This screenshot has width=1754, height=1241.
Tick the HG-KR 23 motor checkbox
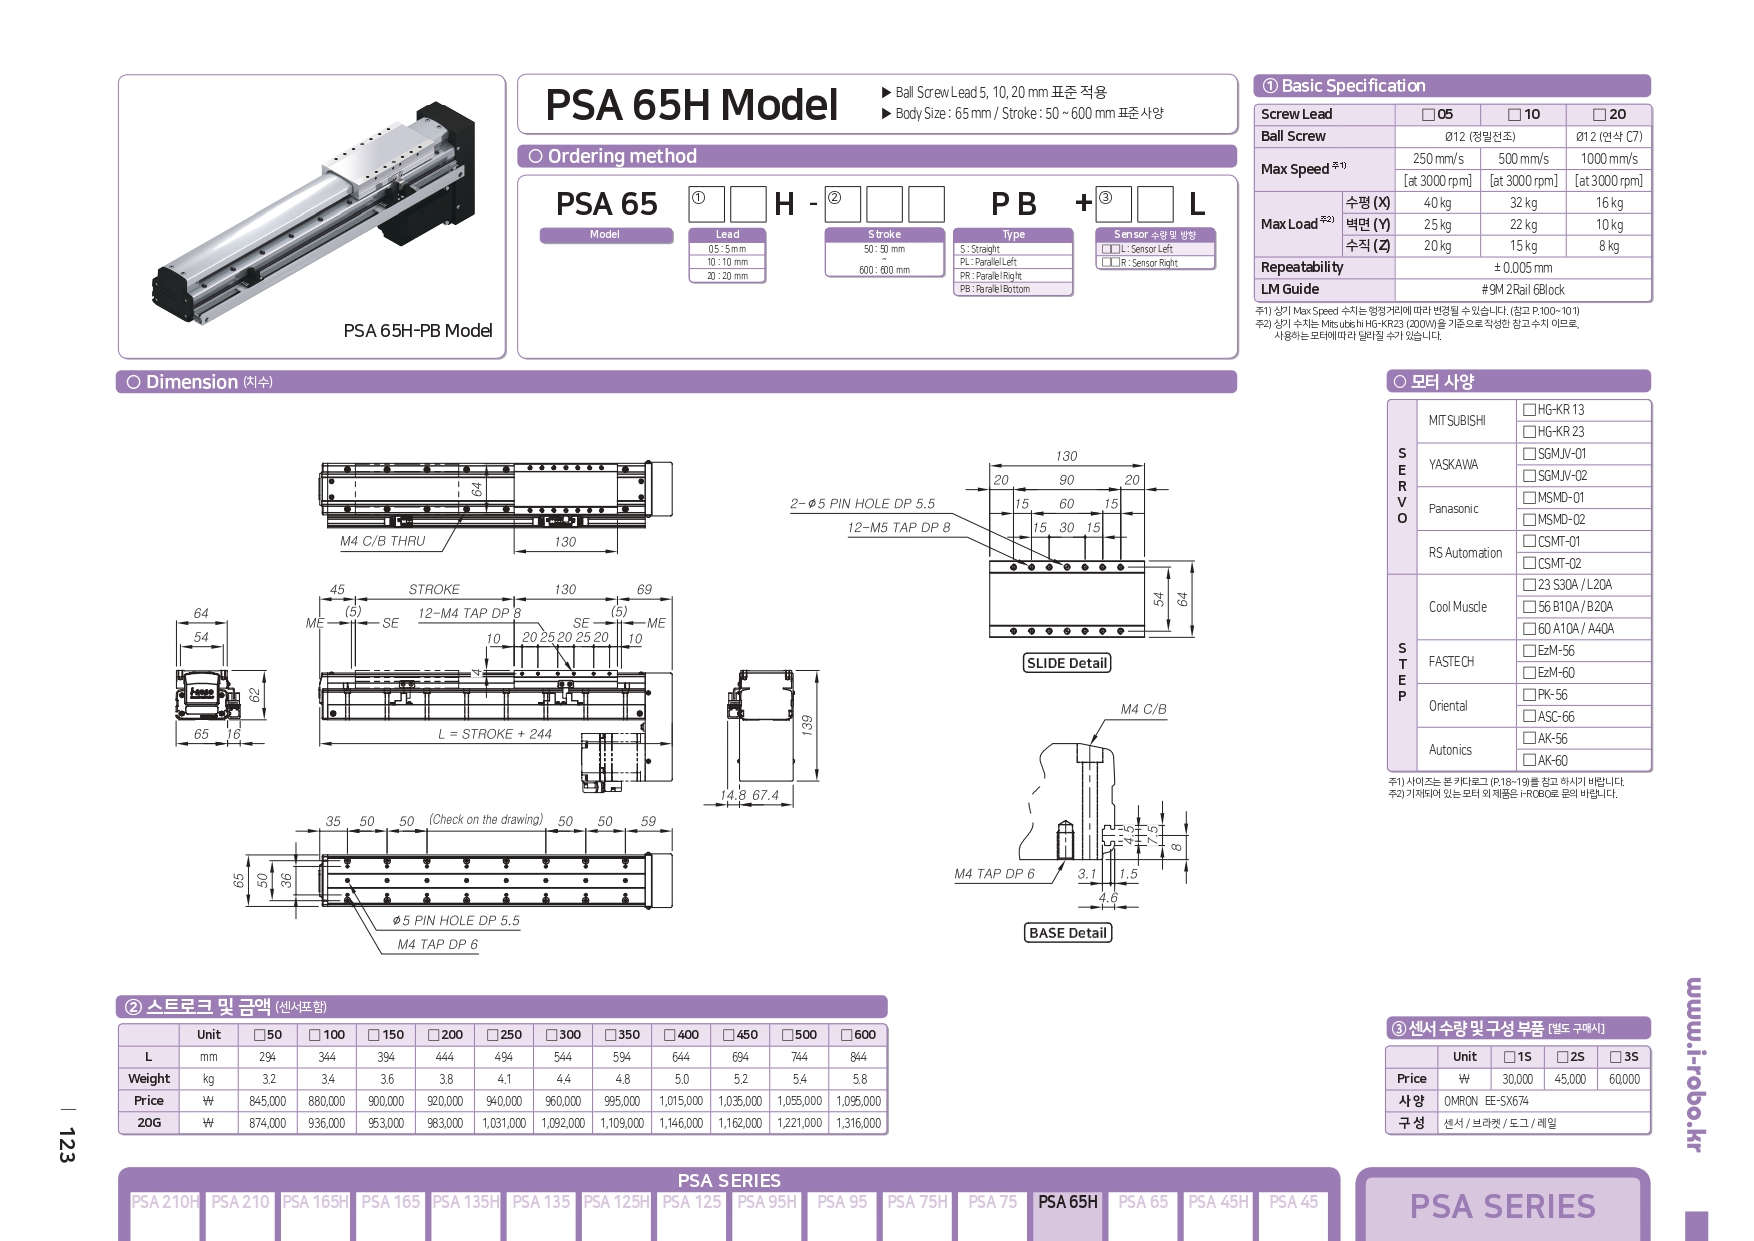click(1529, 431)
